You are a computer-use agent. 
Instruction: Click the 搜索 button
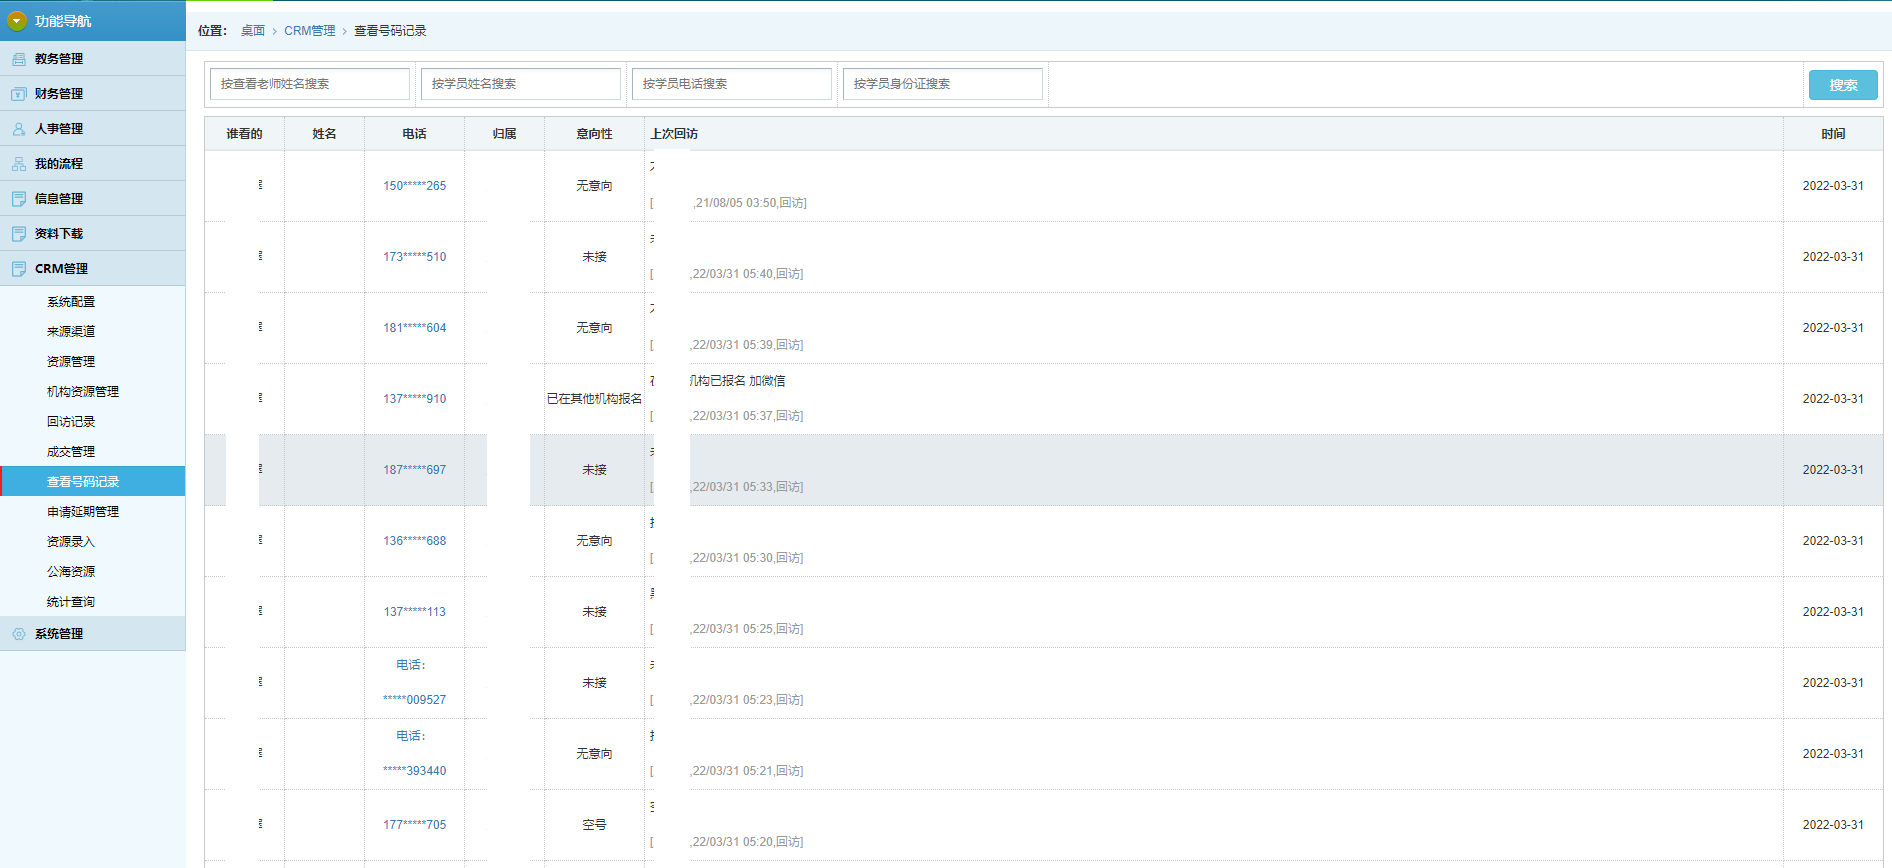1843,85
